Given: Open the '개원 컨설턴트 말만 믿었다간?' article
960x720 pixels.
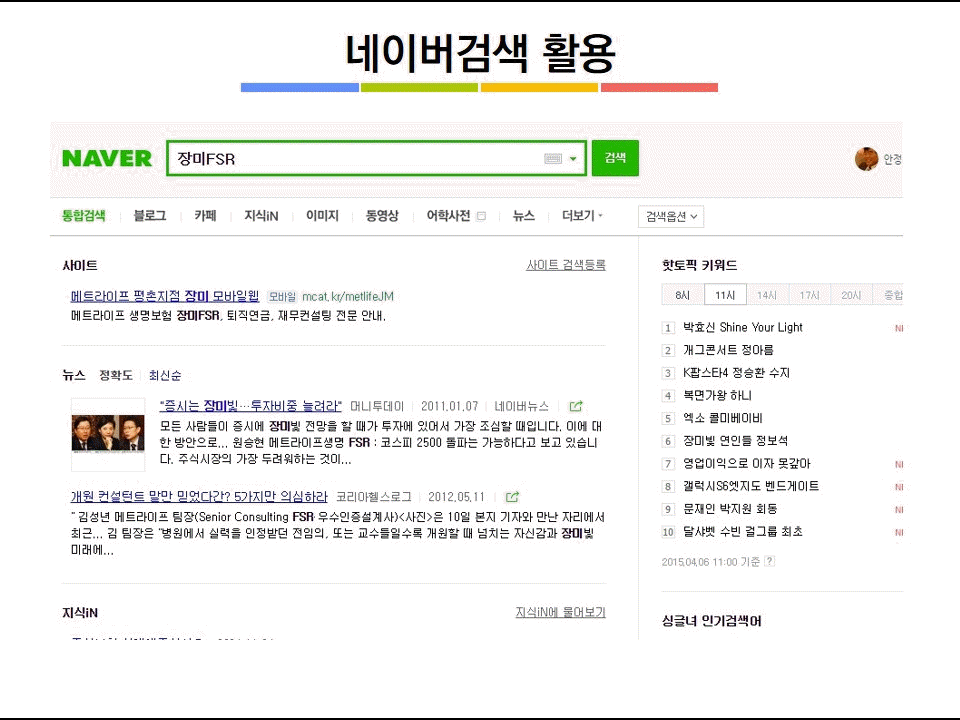Looking at the screenshot, I should [x=199, y=497].
